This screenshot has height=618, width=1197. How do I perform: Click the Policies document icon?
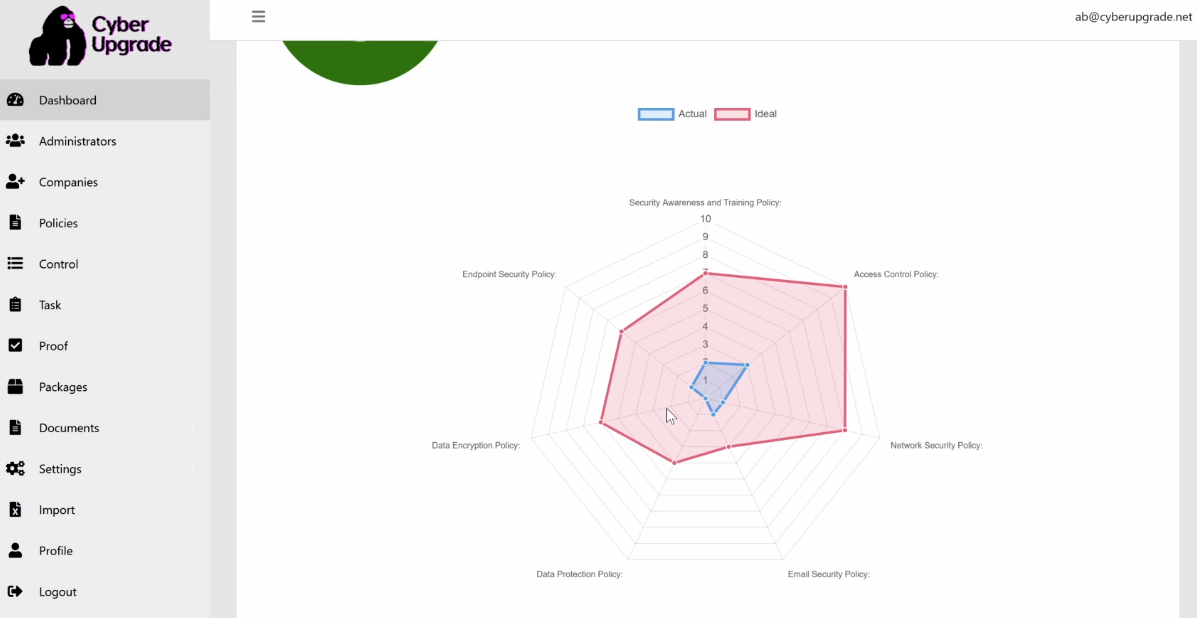[15, 223]
